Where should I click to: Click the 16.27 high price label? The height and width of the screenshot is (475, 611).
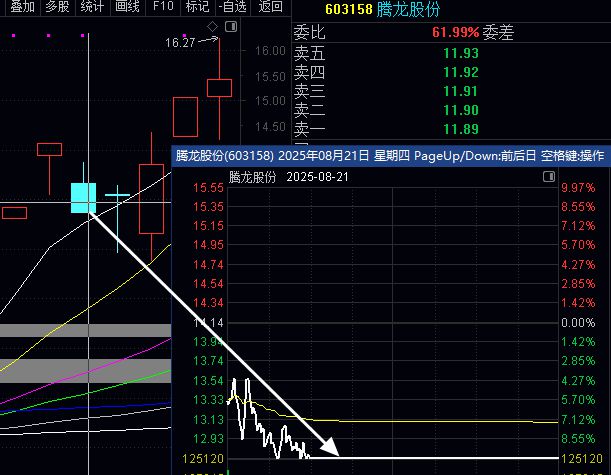pos(180,42)
